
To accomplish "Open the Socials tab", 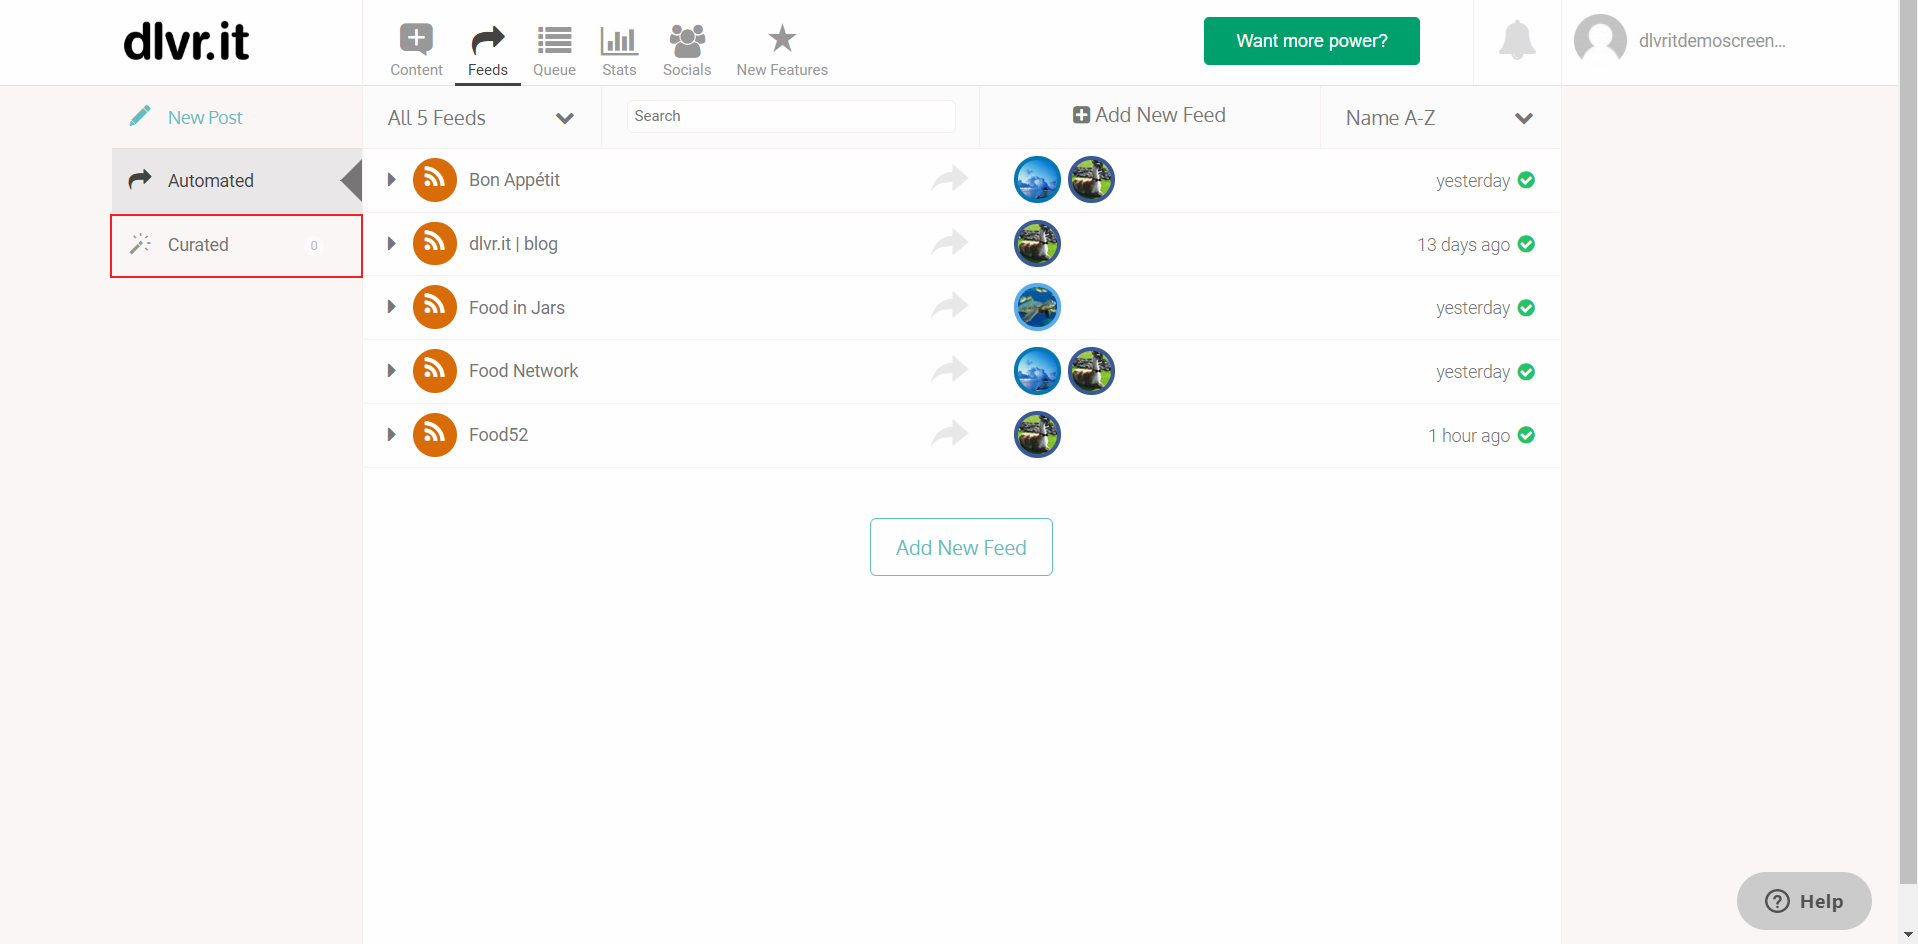I will tap(687, 50).
